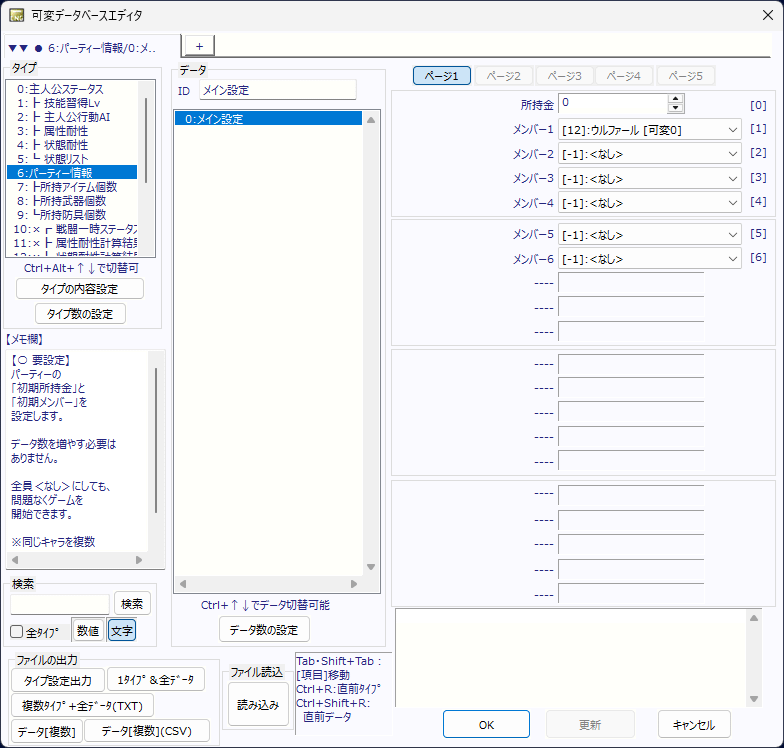This screenshot has width=784, height=748.
Task: Click the ID name input field
Action: 277,90
